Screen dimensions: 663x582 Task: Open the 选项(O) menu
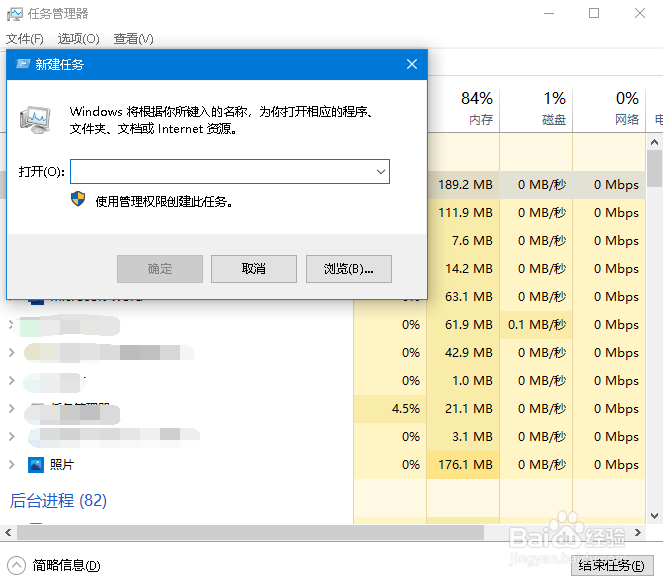tap(79, 39)
